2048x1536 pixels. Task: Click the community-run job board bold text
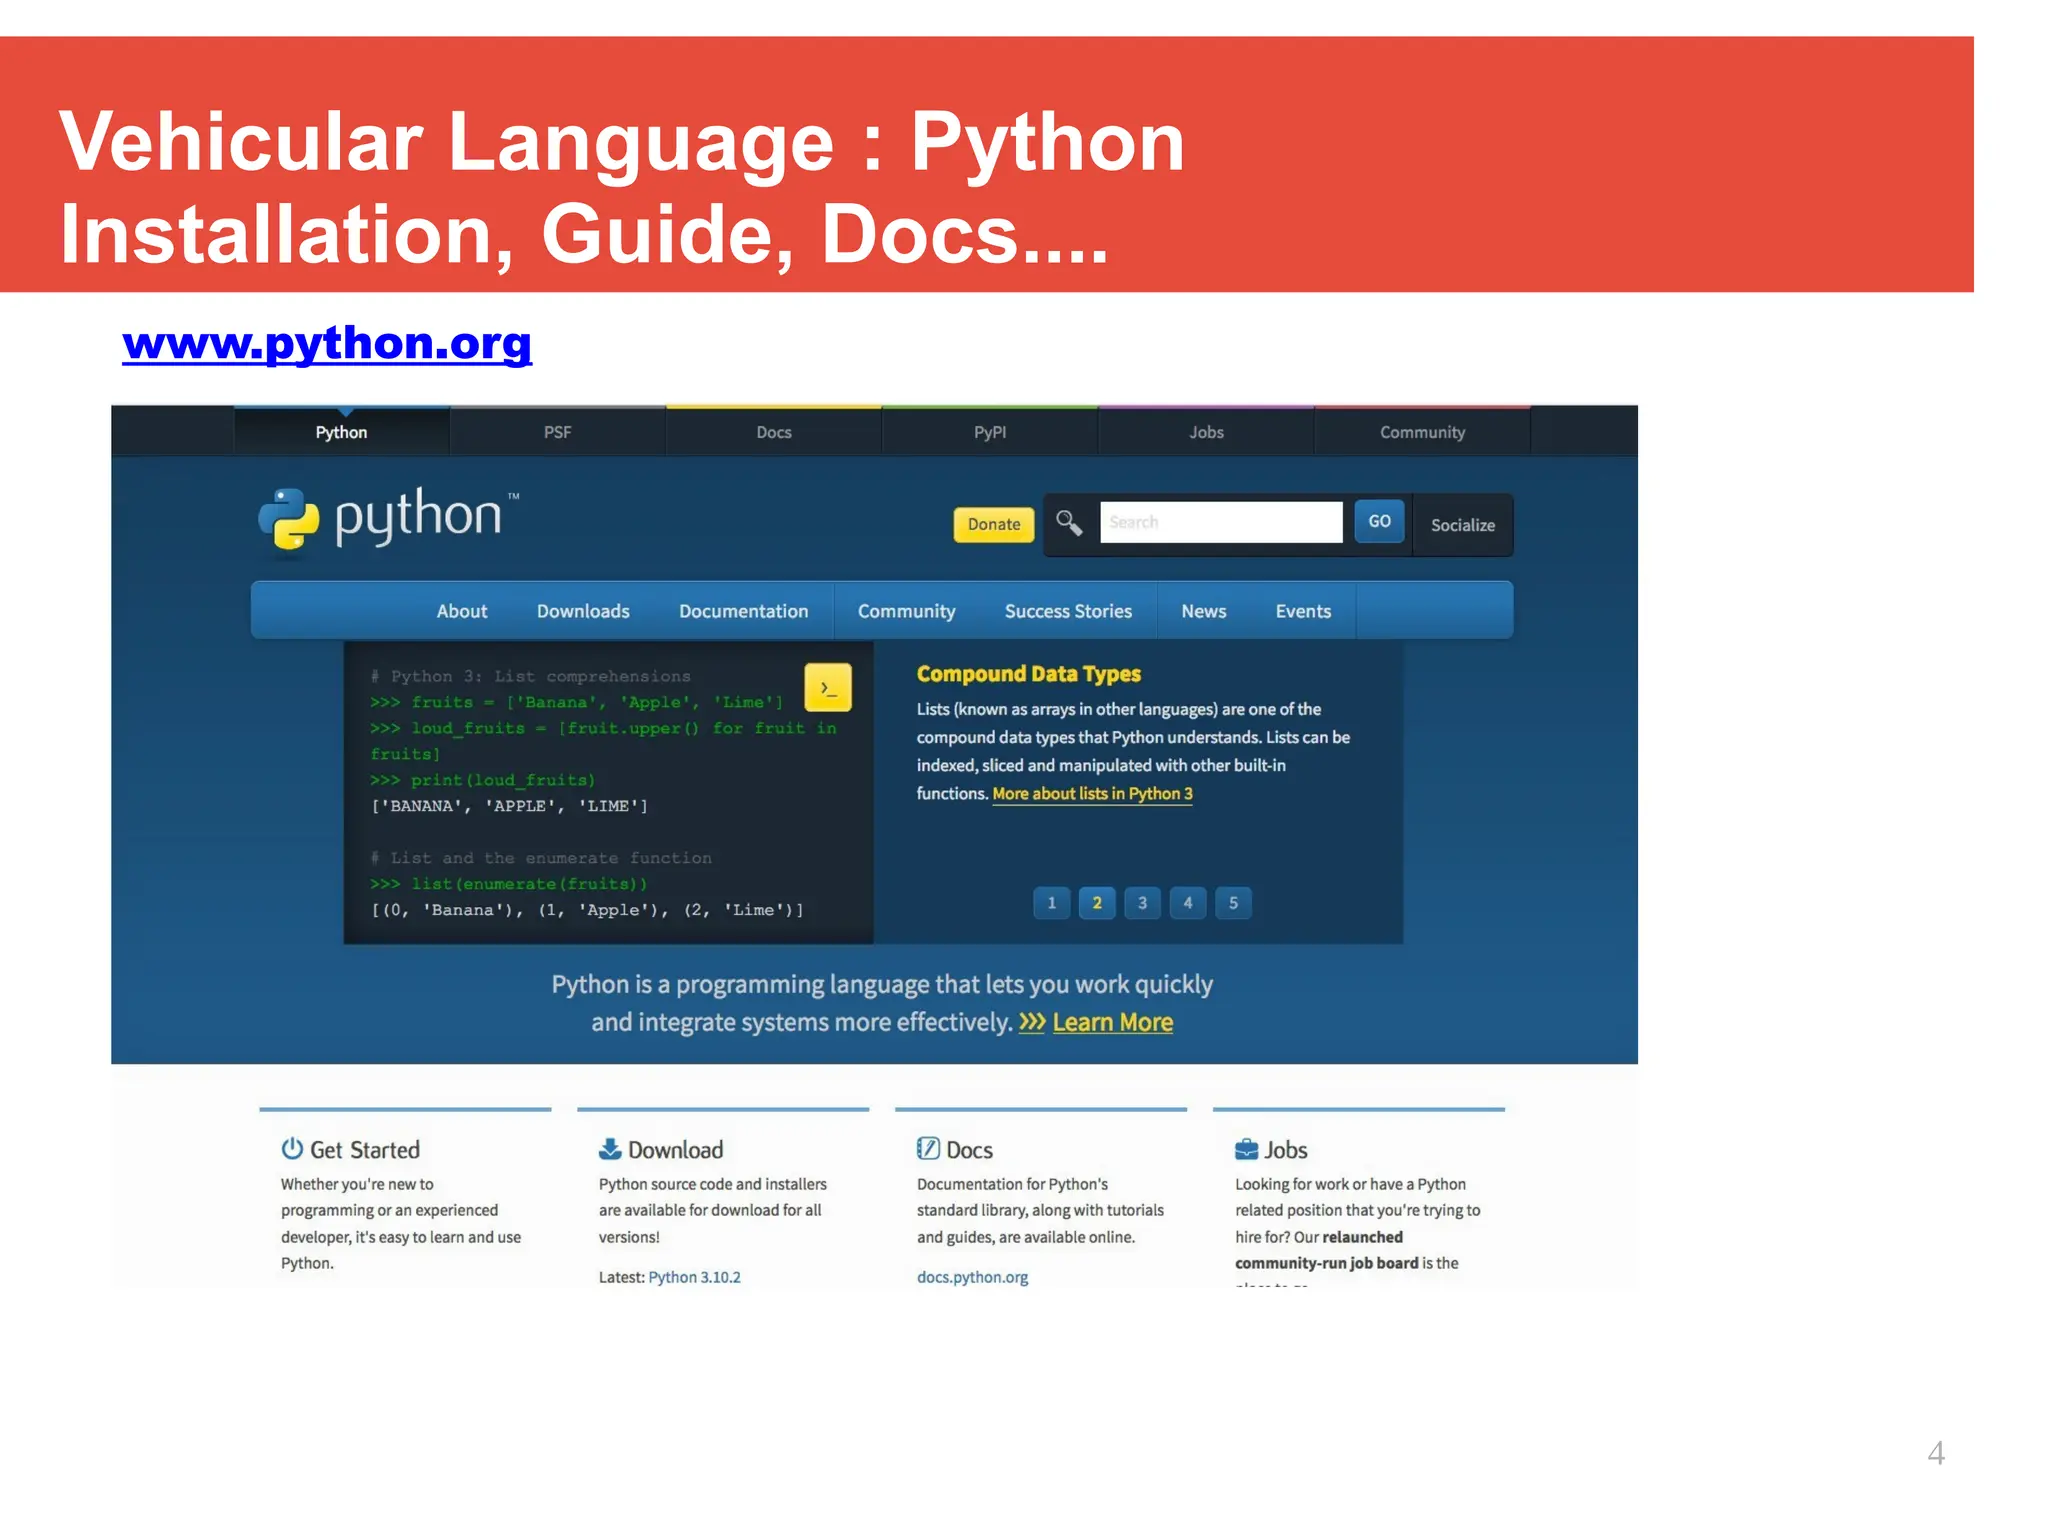coord(1326,1263)
